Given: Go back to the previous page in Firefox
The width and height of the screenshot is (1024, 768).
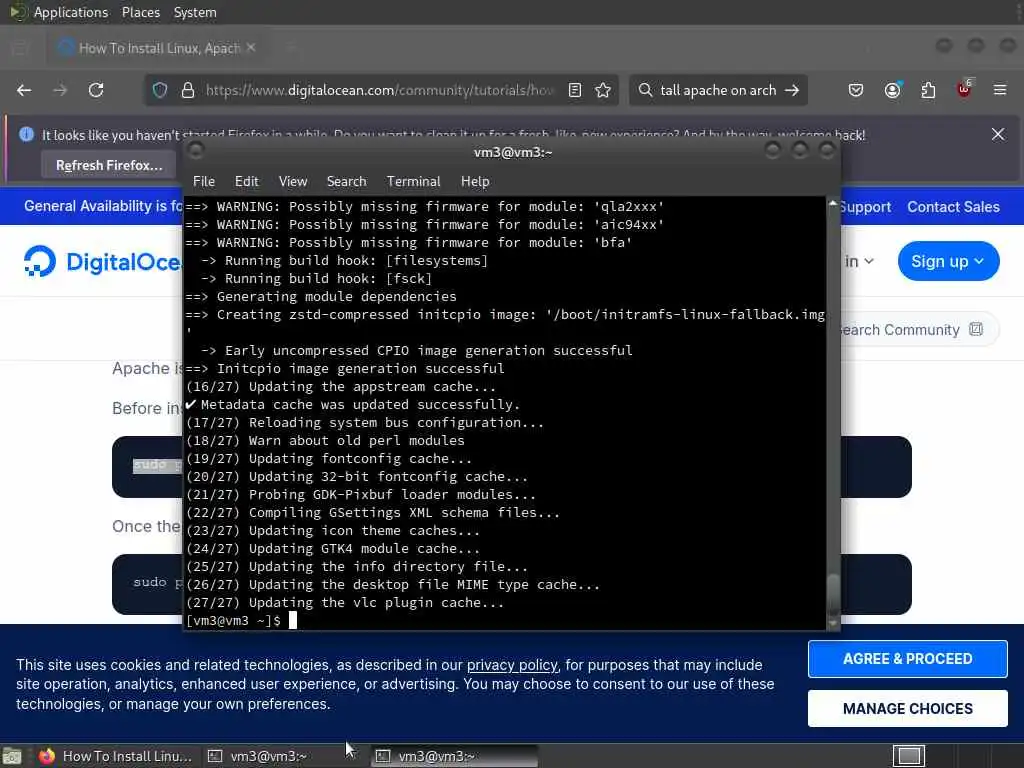Looking at the screenshot, I should pyautogui.click(x=24, y=90).
